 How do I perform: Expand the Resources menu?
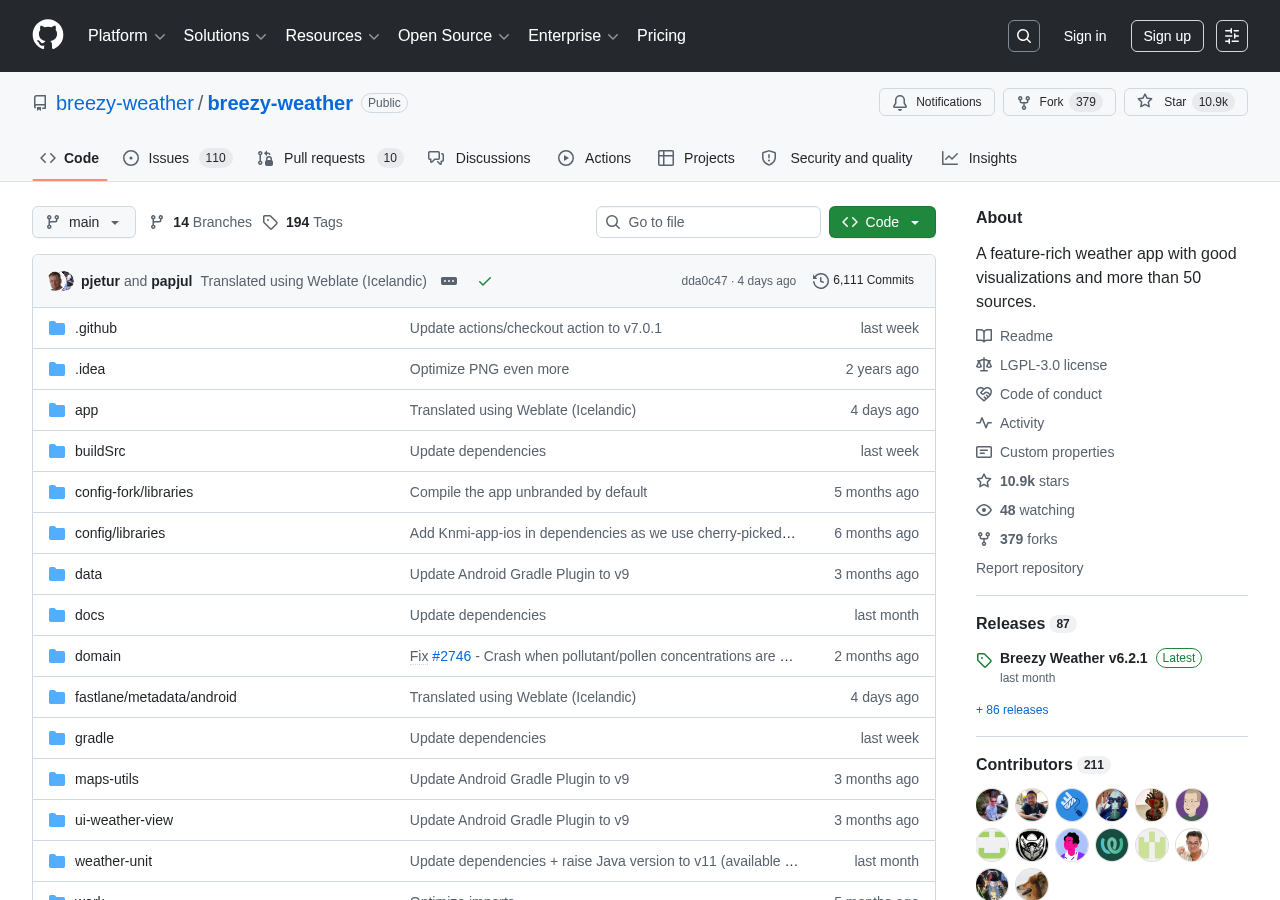(332, 36)
